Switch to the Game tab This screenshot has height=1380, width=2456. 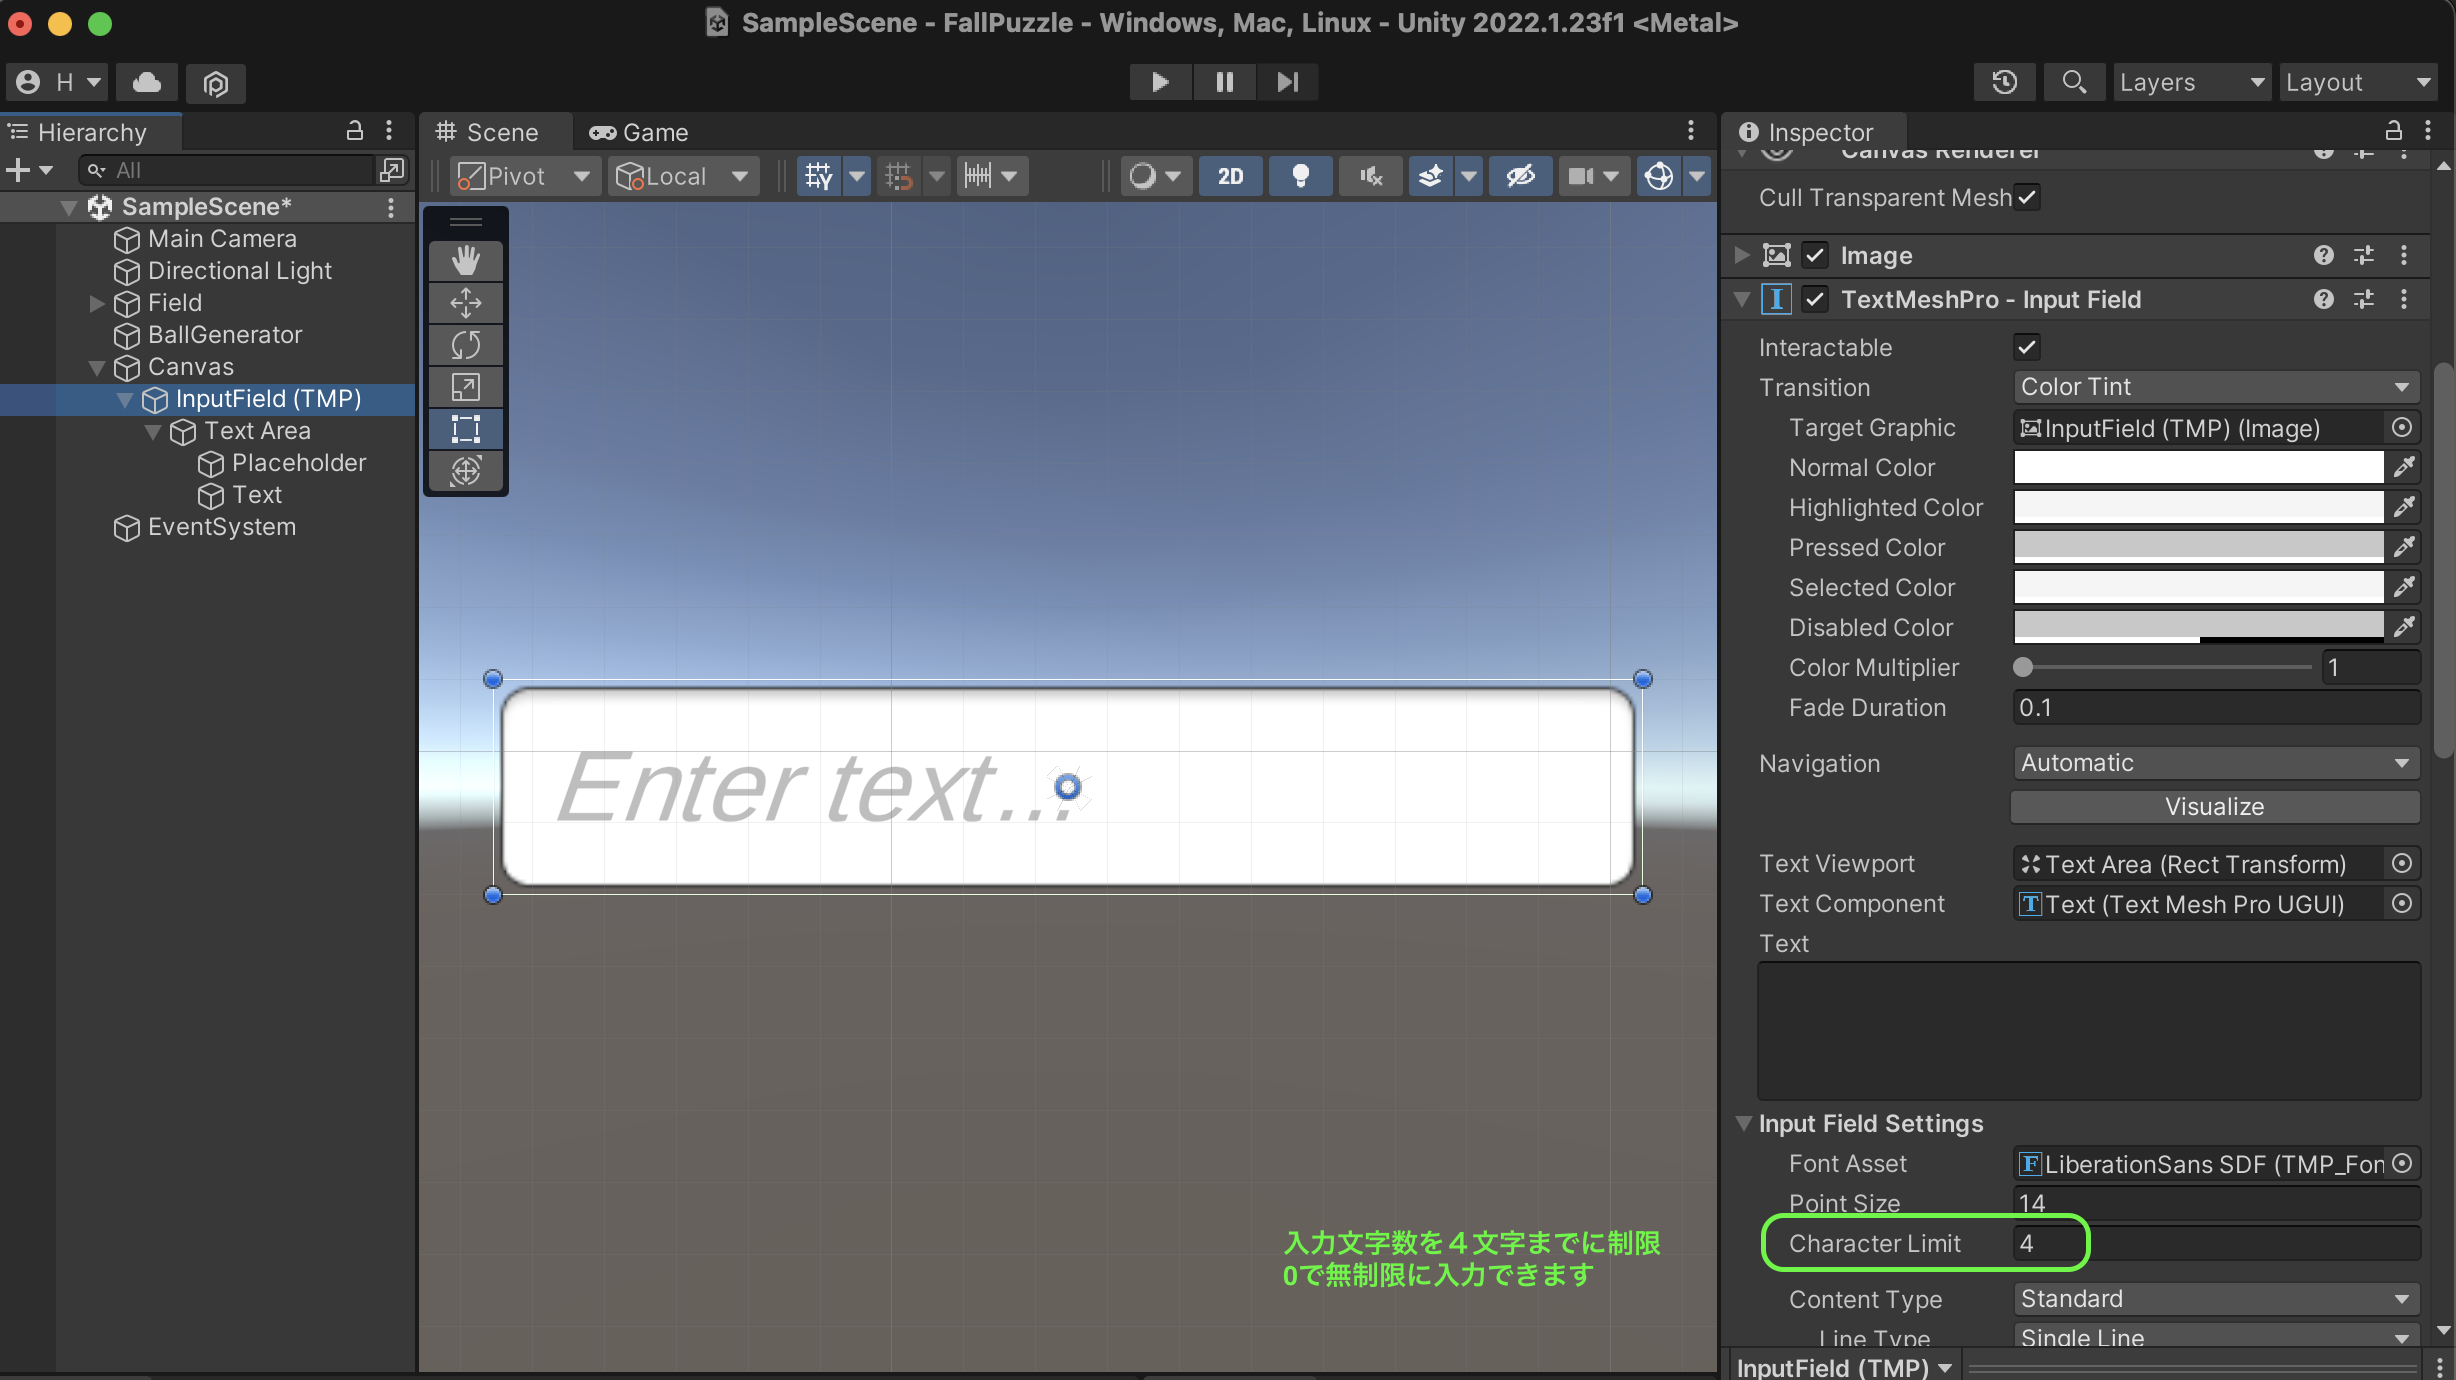[639, 132]
